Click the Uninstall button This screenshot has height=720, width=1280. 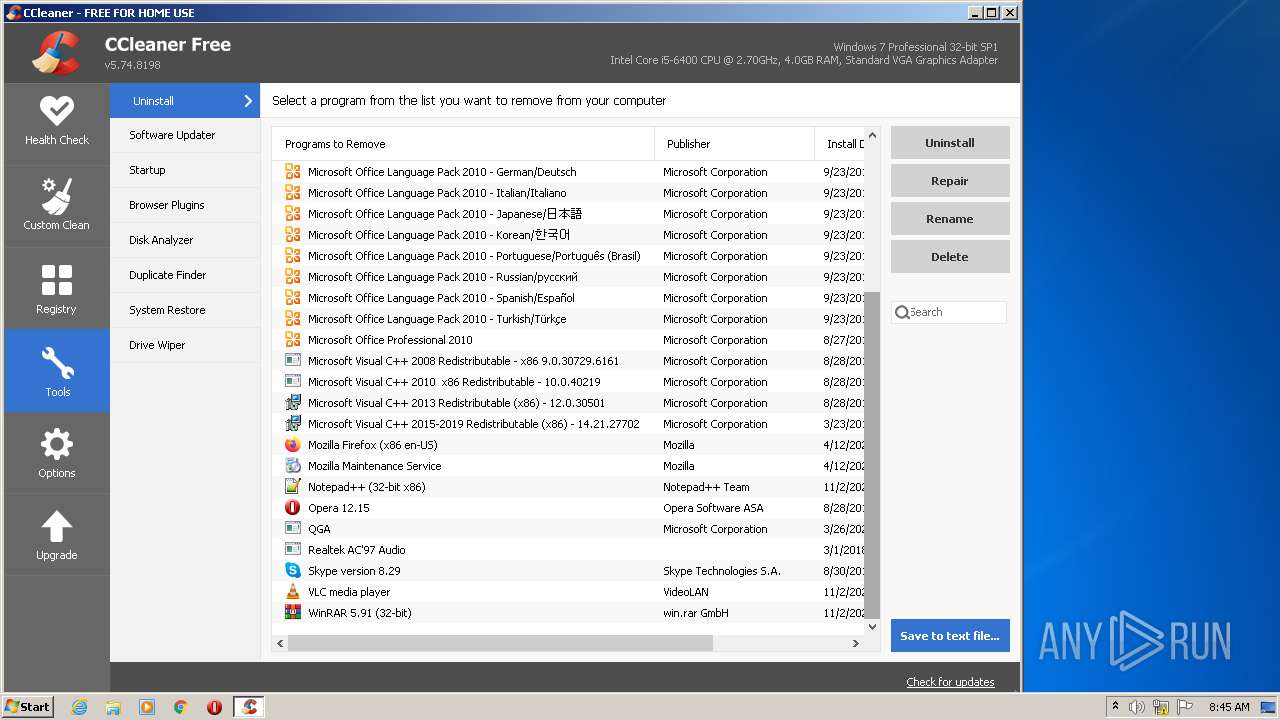click(x=950, y=143)
